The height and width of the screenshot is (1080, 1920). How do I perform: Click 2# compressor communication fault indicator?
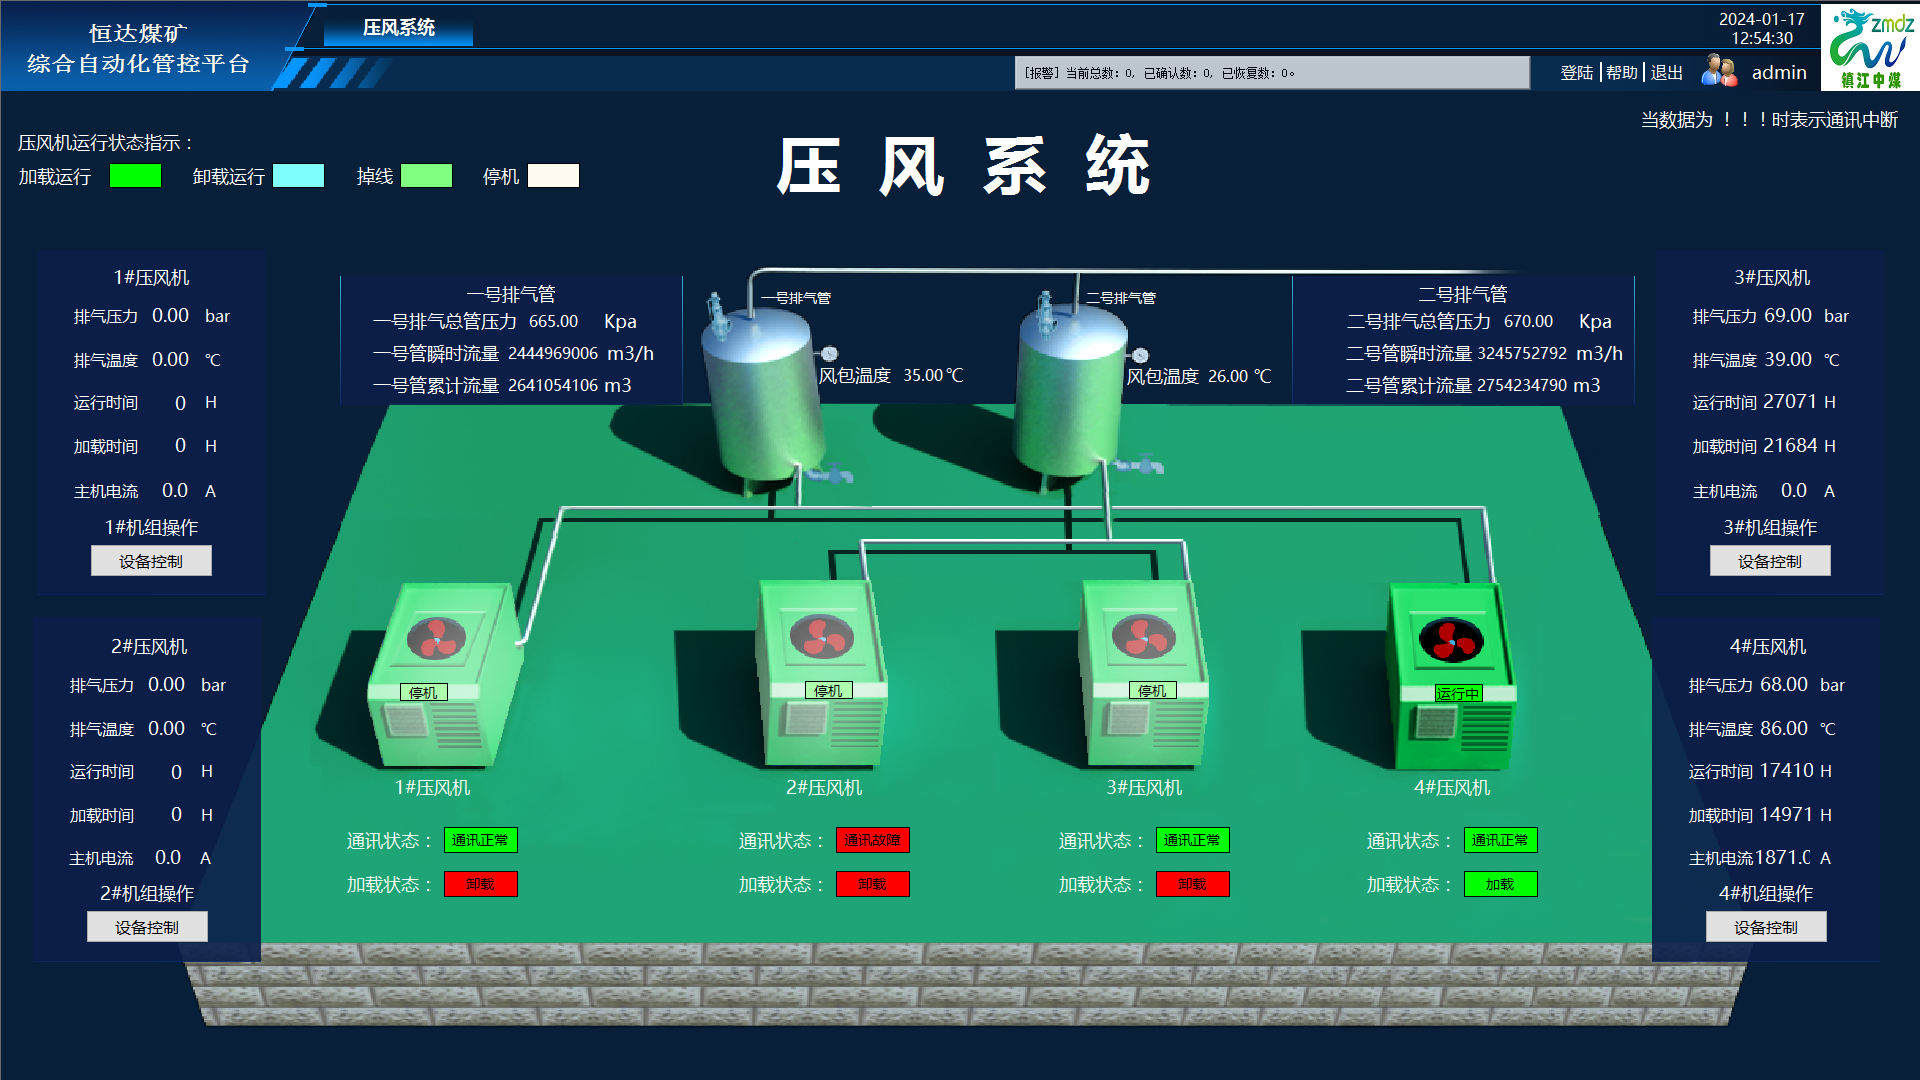[x=872, y=840]
